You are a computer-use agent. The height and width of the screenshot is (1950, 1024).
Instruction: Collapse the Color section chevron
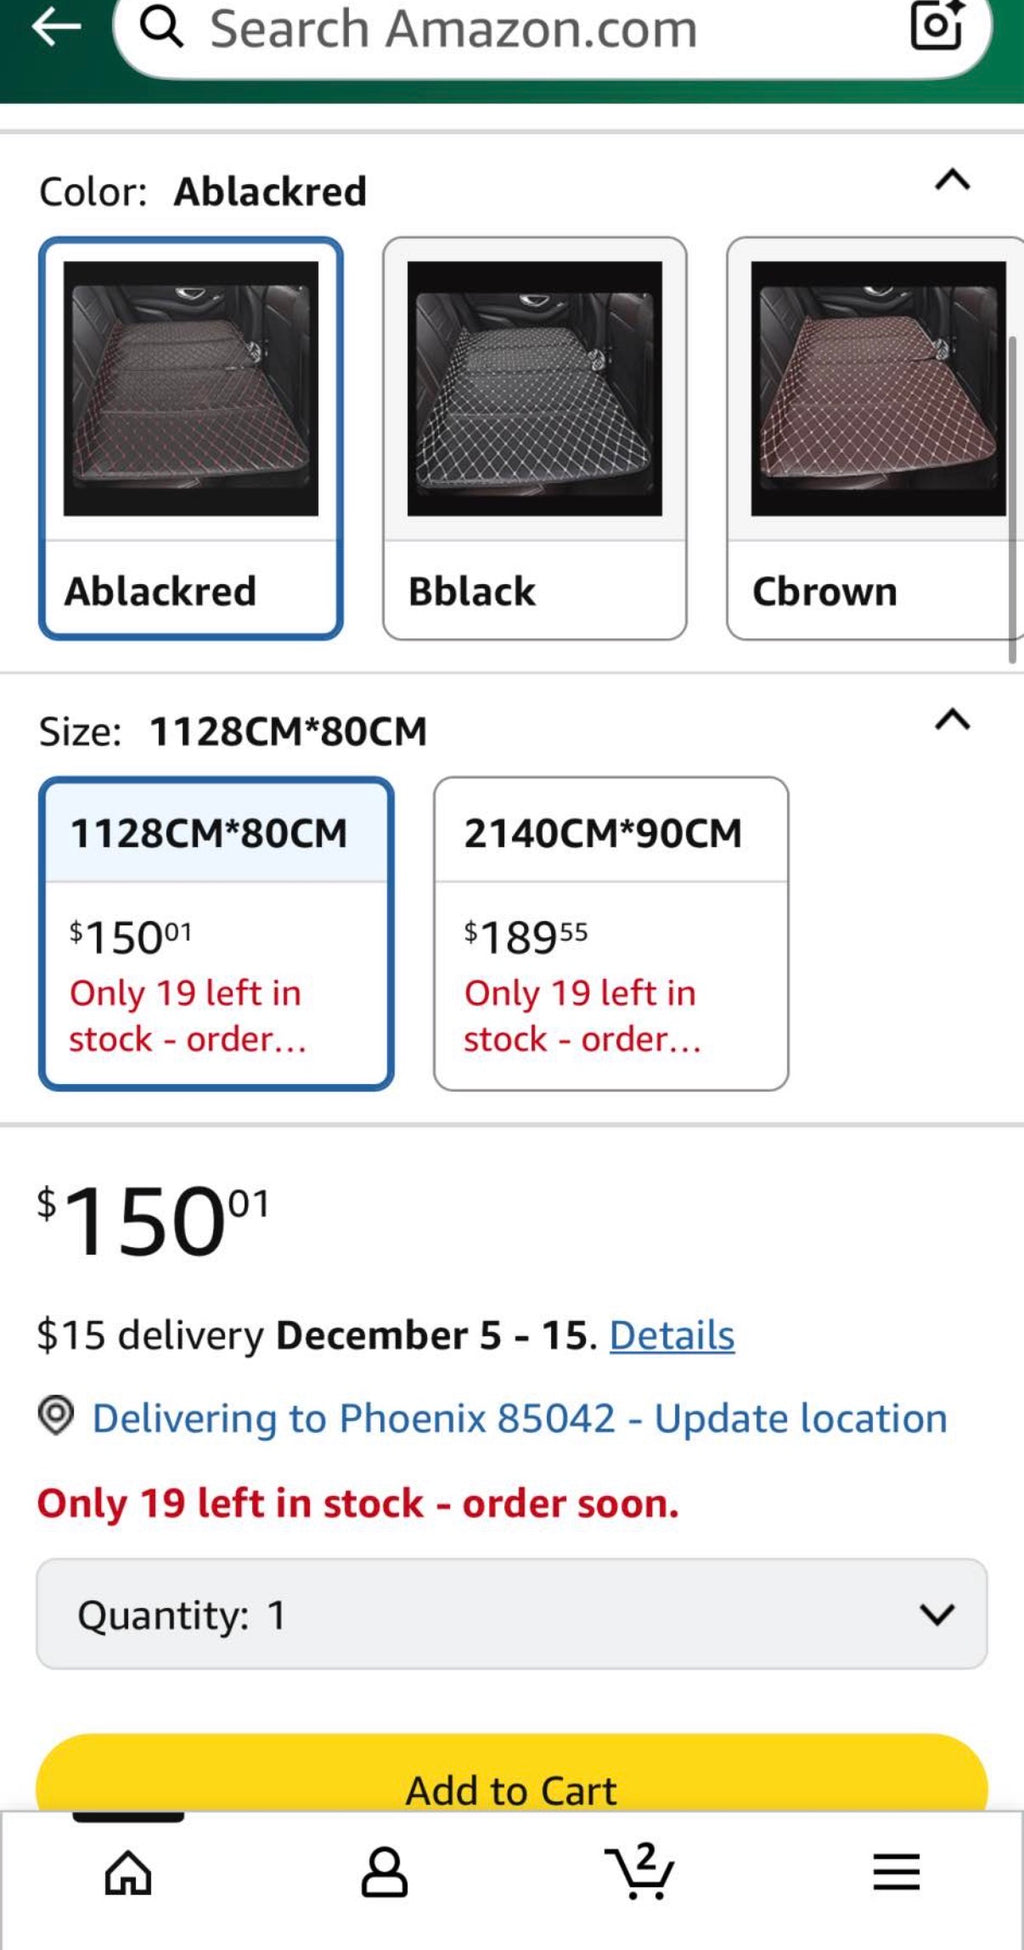[x=952, y=180]
